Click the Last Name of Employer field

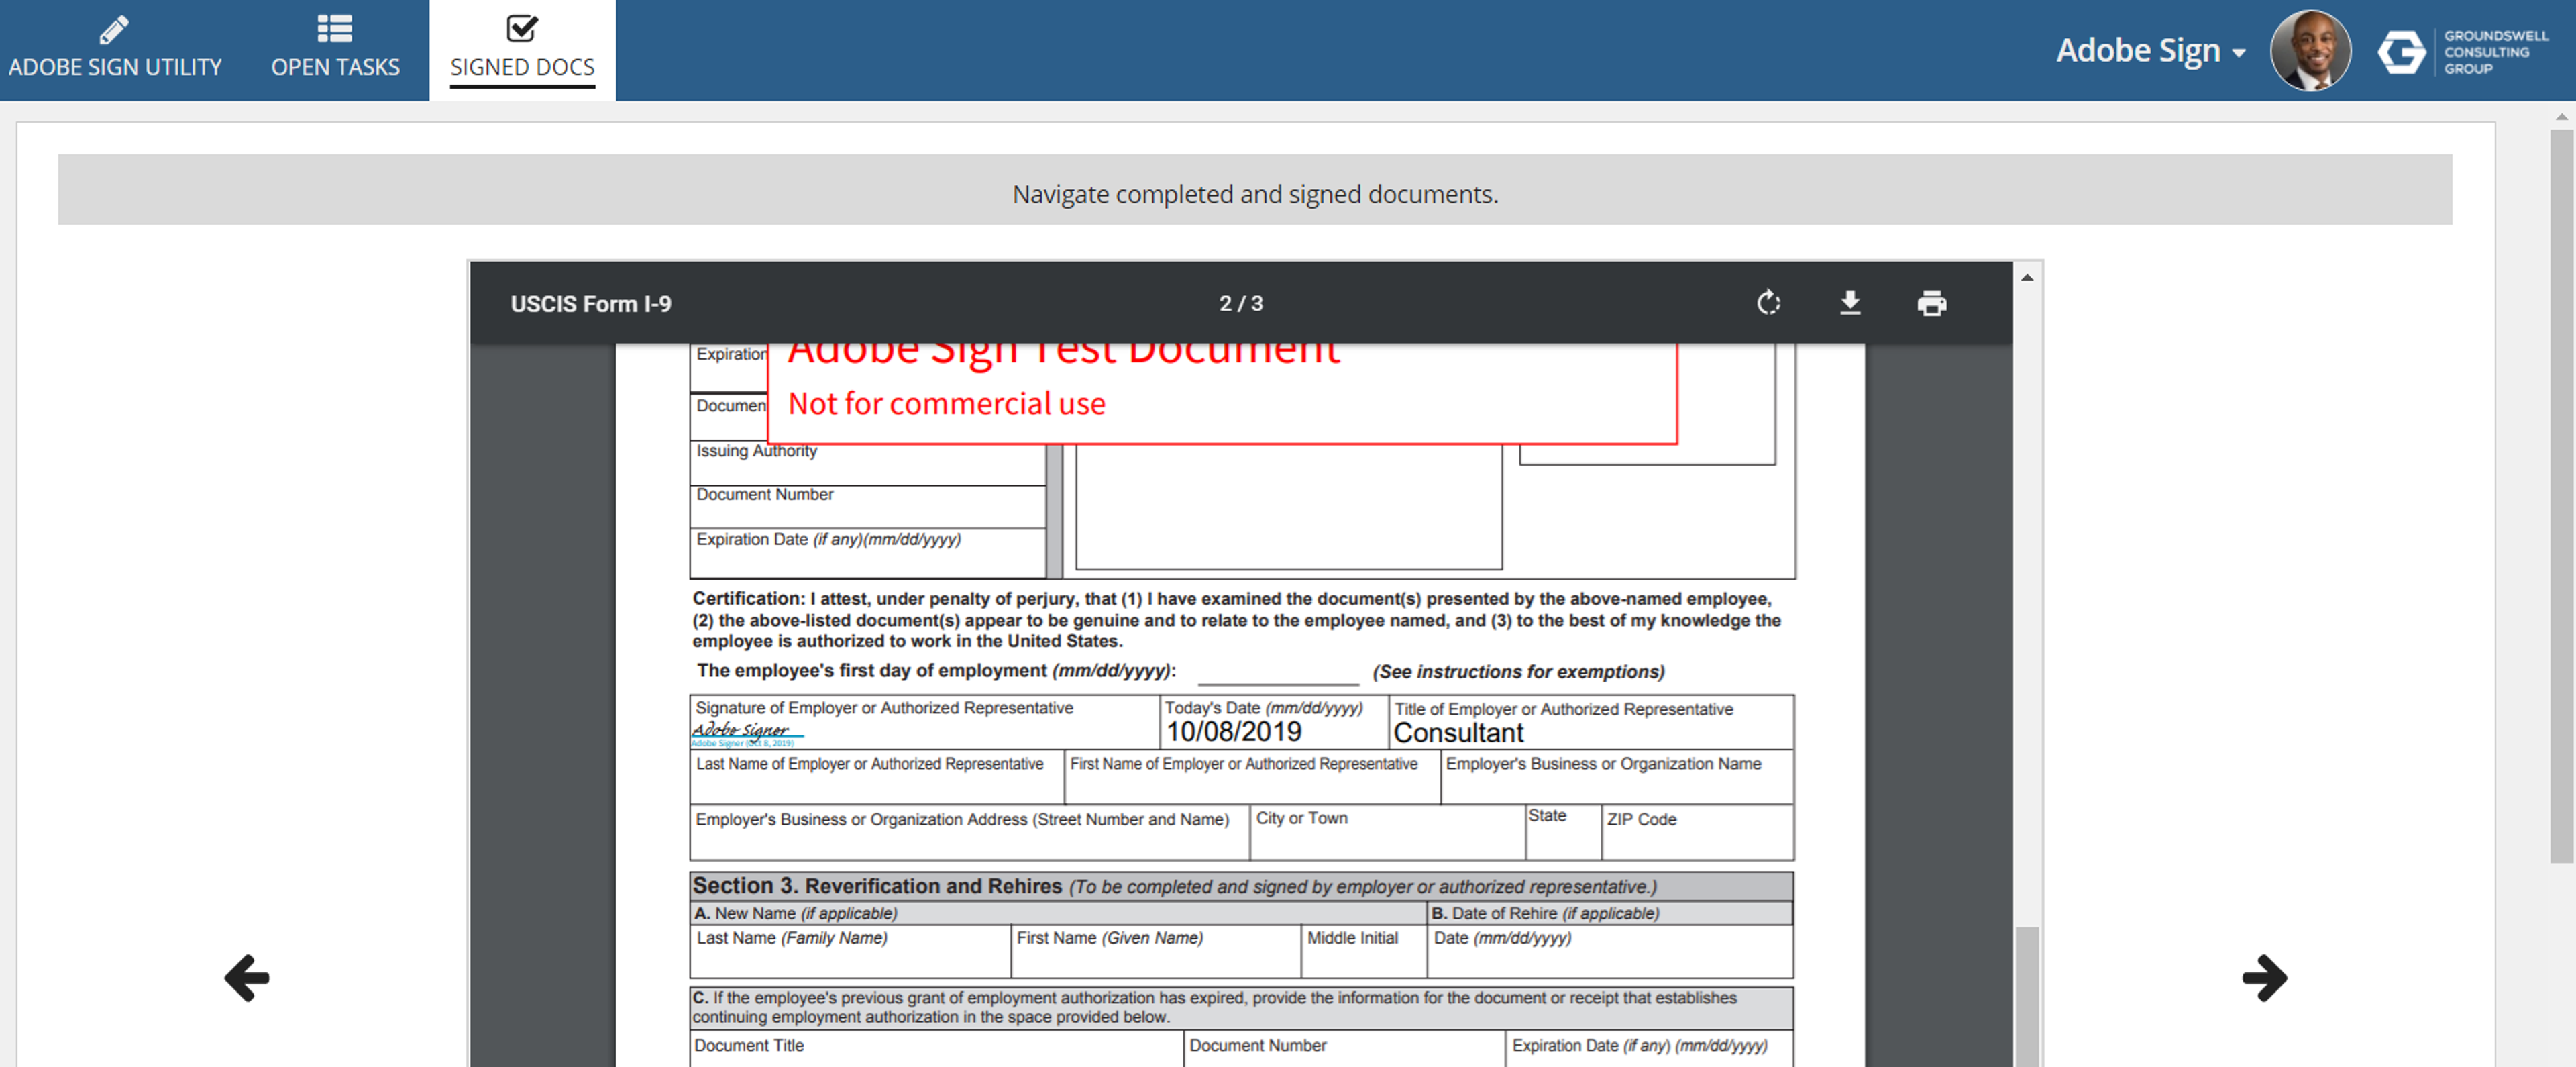click(x=877, y=777)
